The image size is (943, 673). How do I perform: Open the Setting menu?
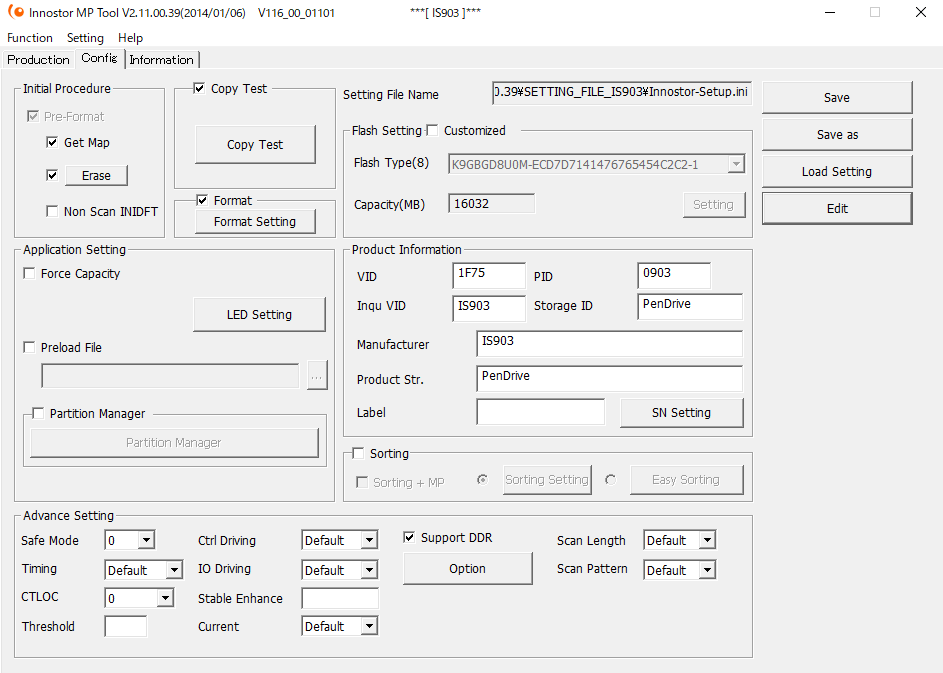(x=85, y=38)
